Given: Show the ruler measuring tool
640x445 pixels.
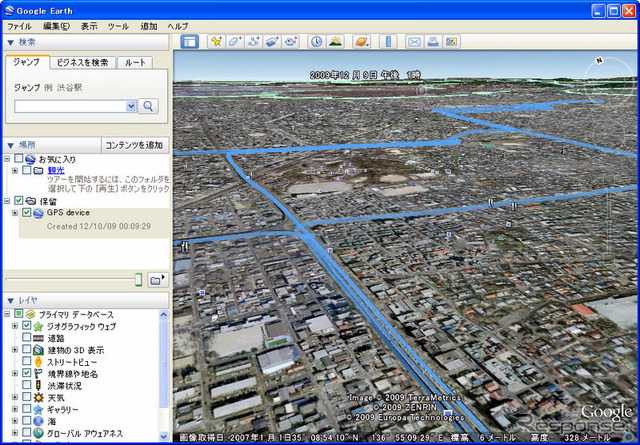Looking at the screenshot, I should [388, 42].
